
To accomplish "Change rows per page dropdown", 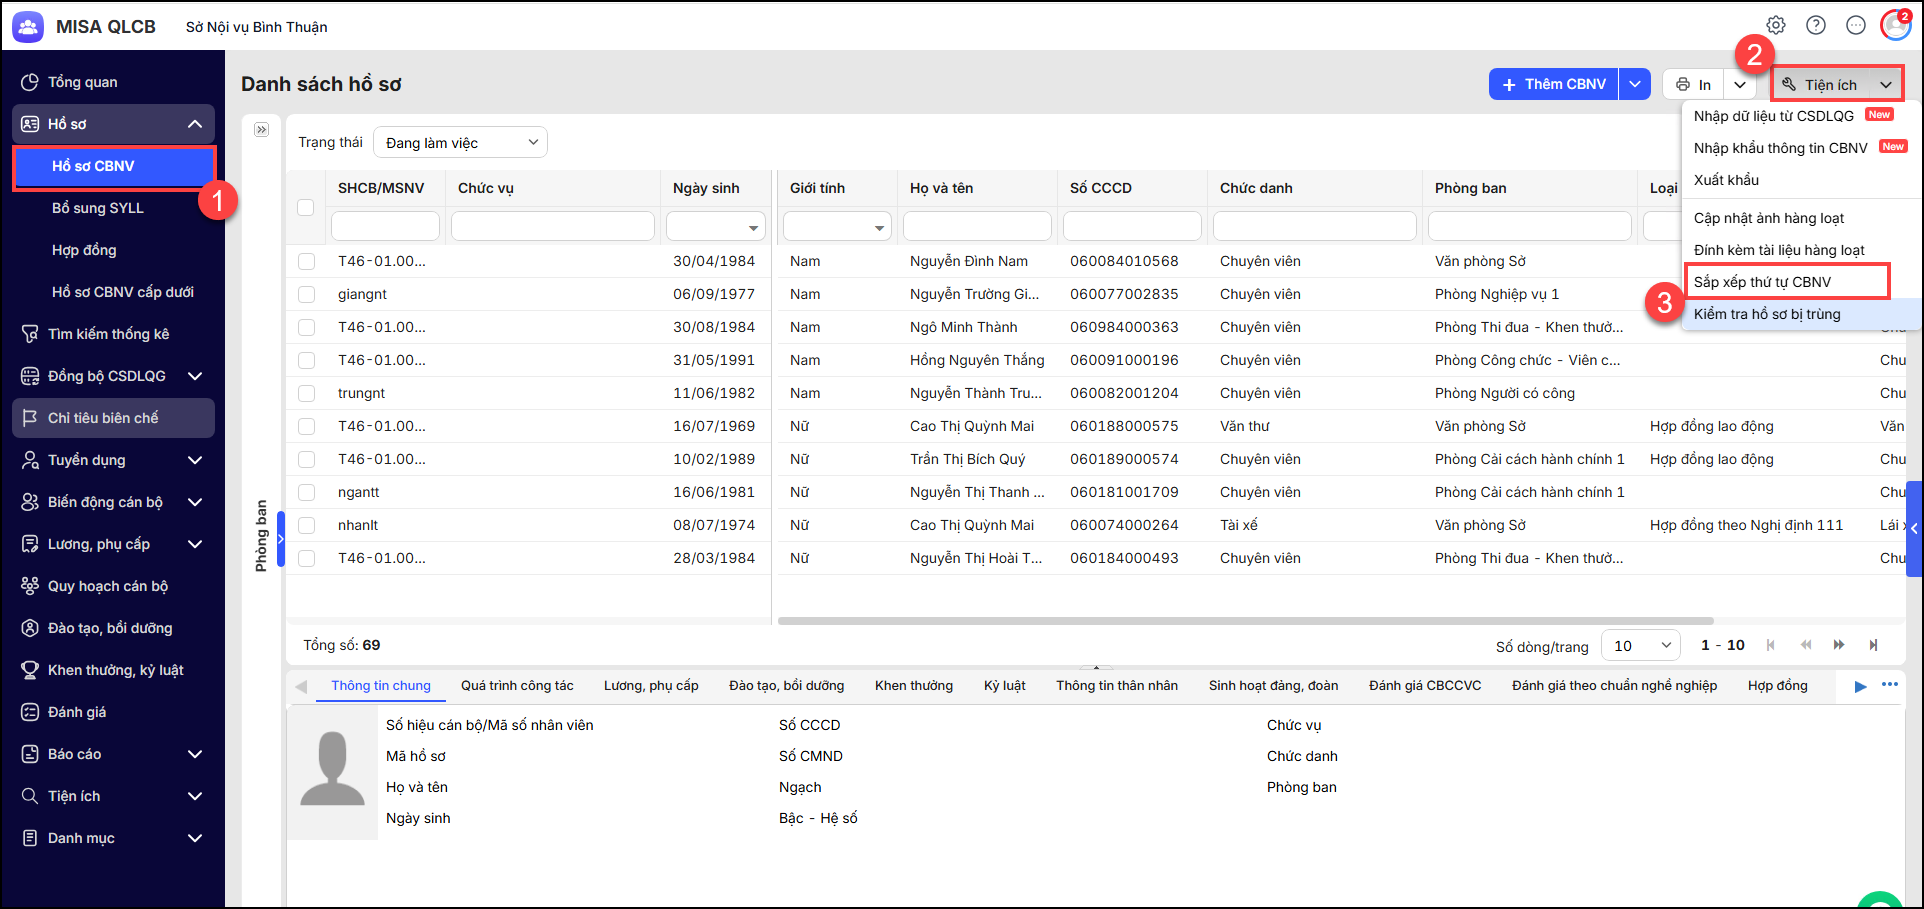I will pyautogui.click(x=1640, y=645).
